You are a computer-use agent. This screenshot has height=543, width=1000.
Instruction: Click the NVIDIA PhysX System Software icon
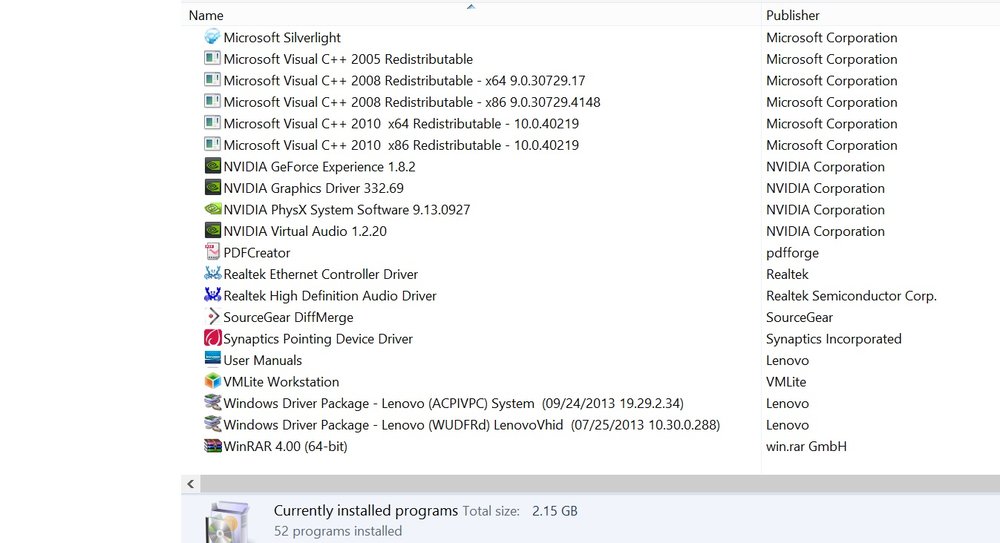212,209
